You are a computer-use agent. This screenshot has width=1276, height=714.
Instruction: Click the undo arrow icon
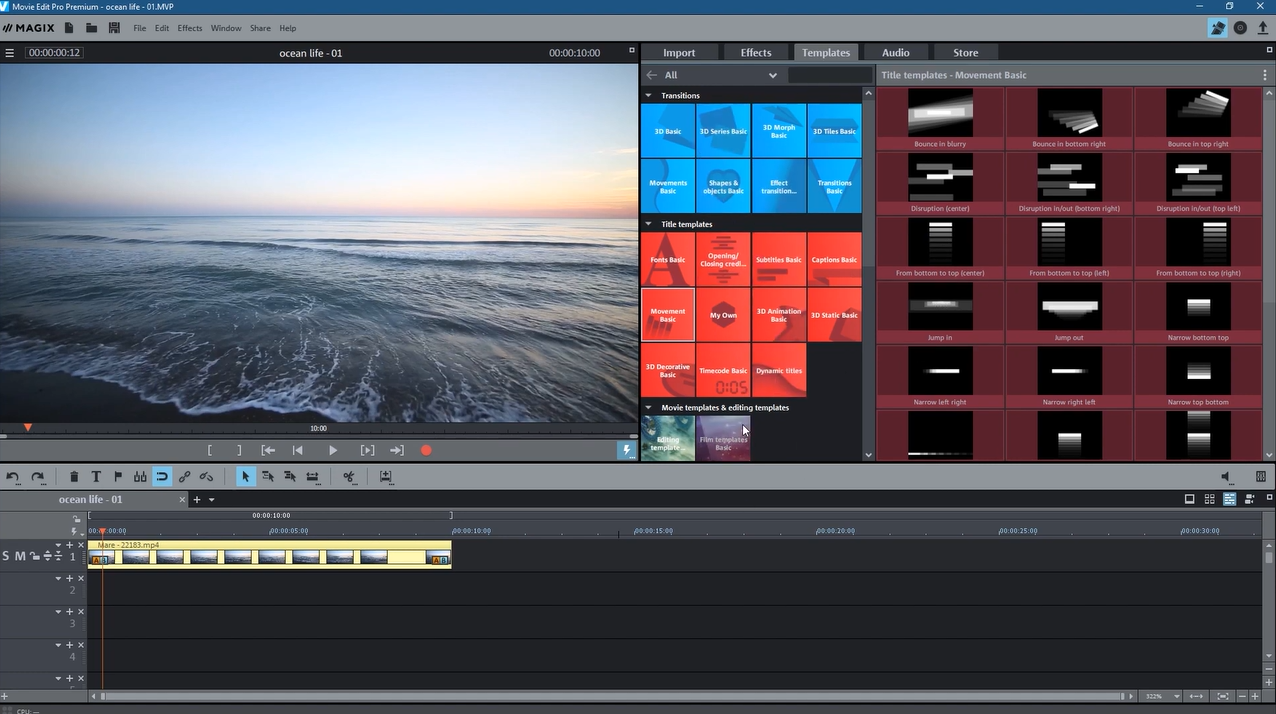[x=13, y=477]
